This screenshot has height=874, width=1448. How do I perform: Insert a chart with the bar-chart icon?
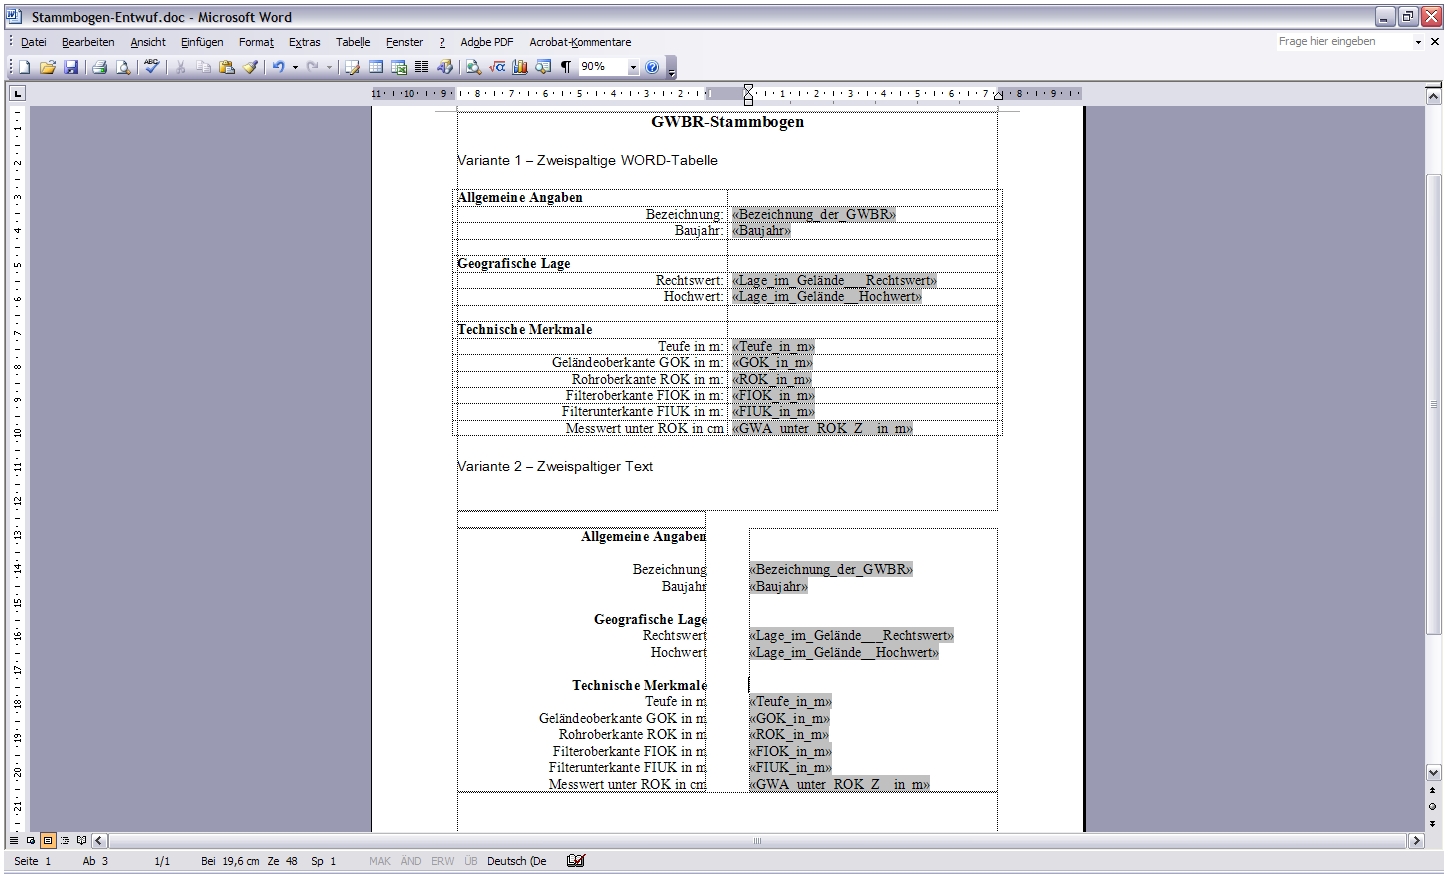tap(520, 67)
